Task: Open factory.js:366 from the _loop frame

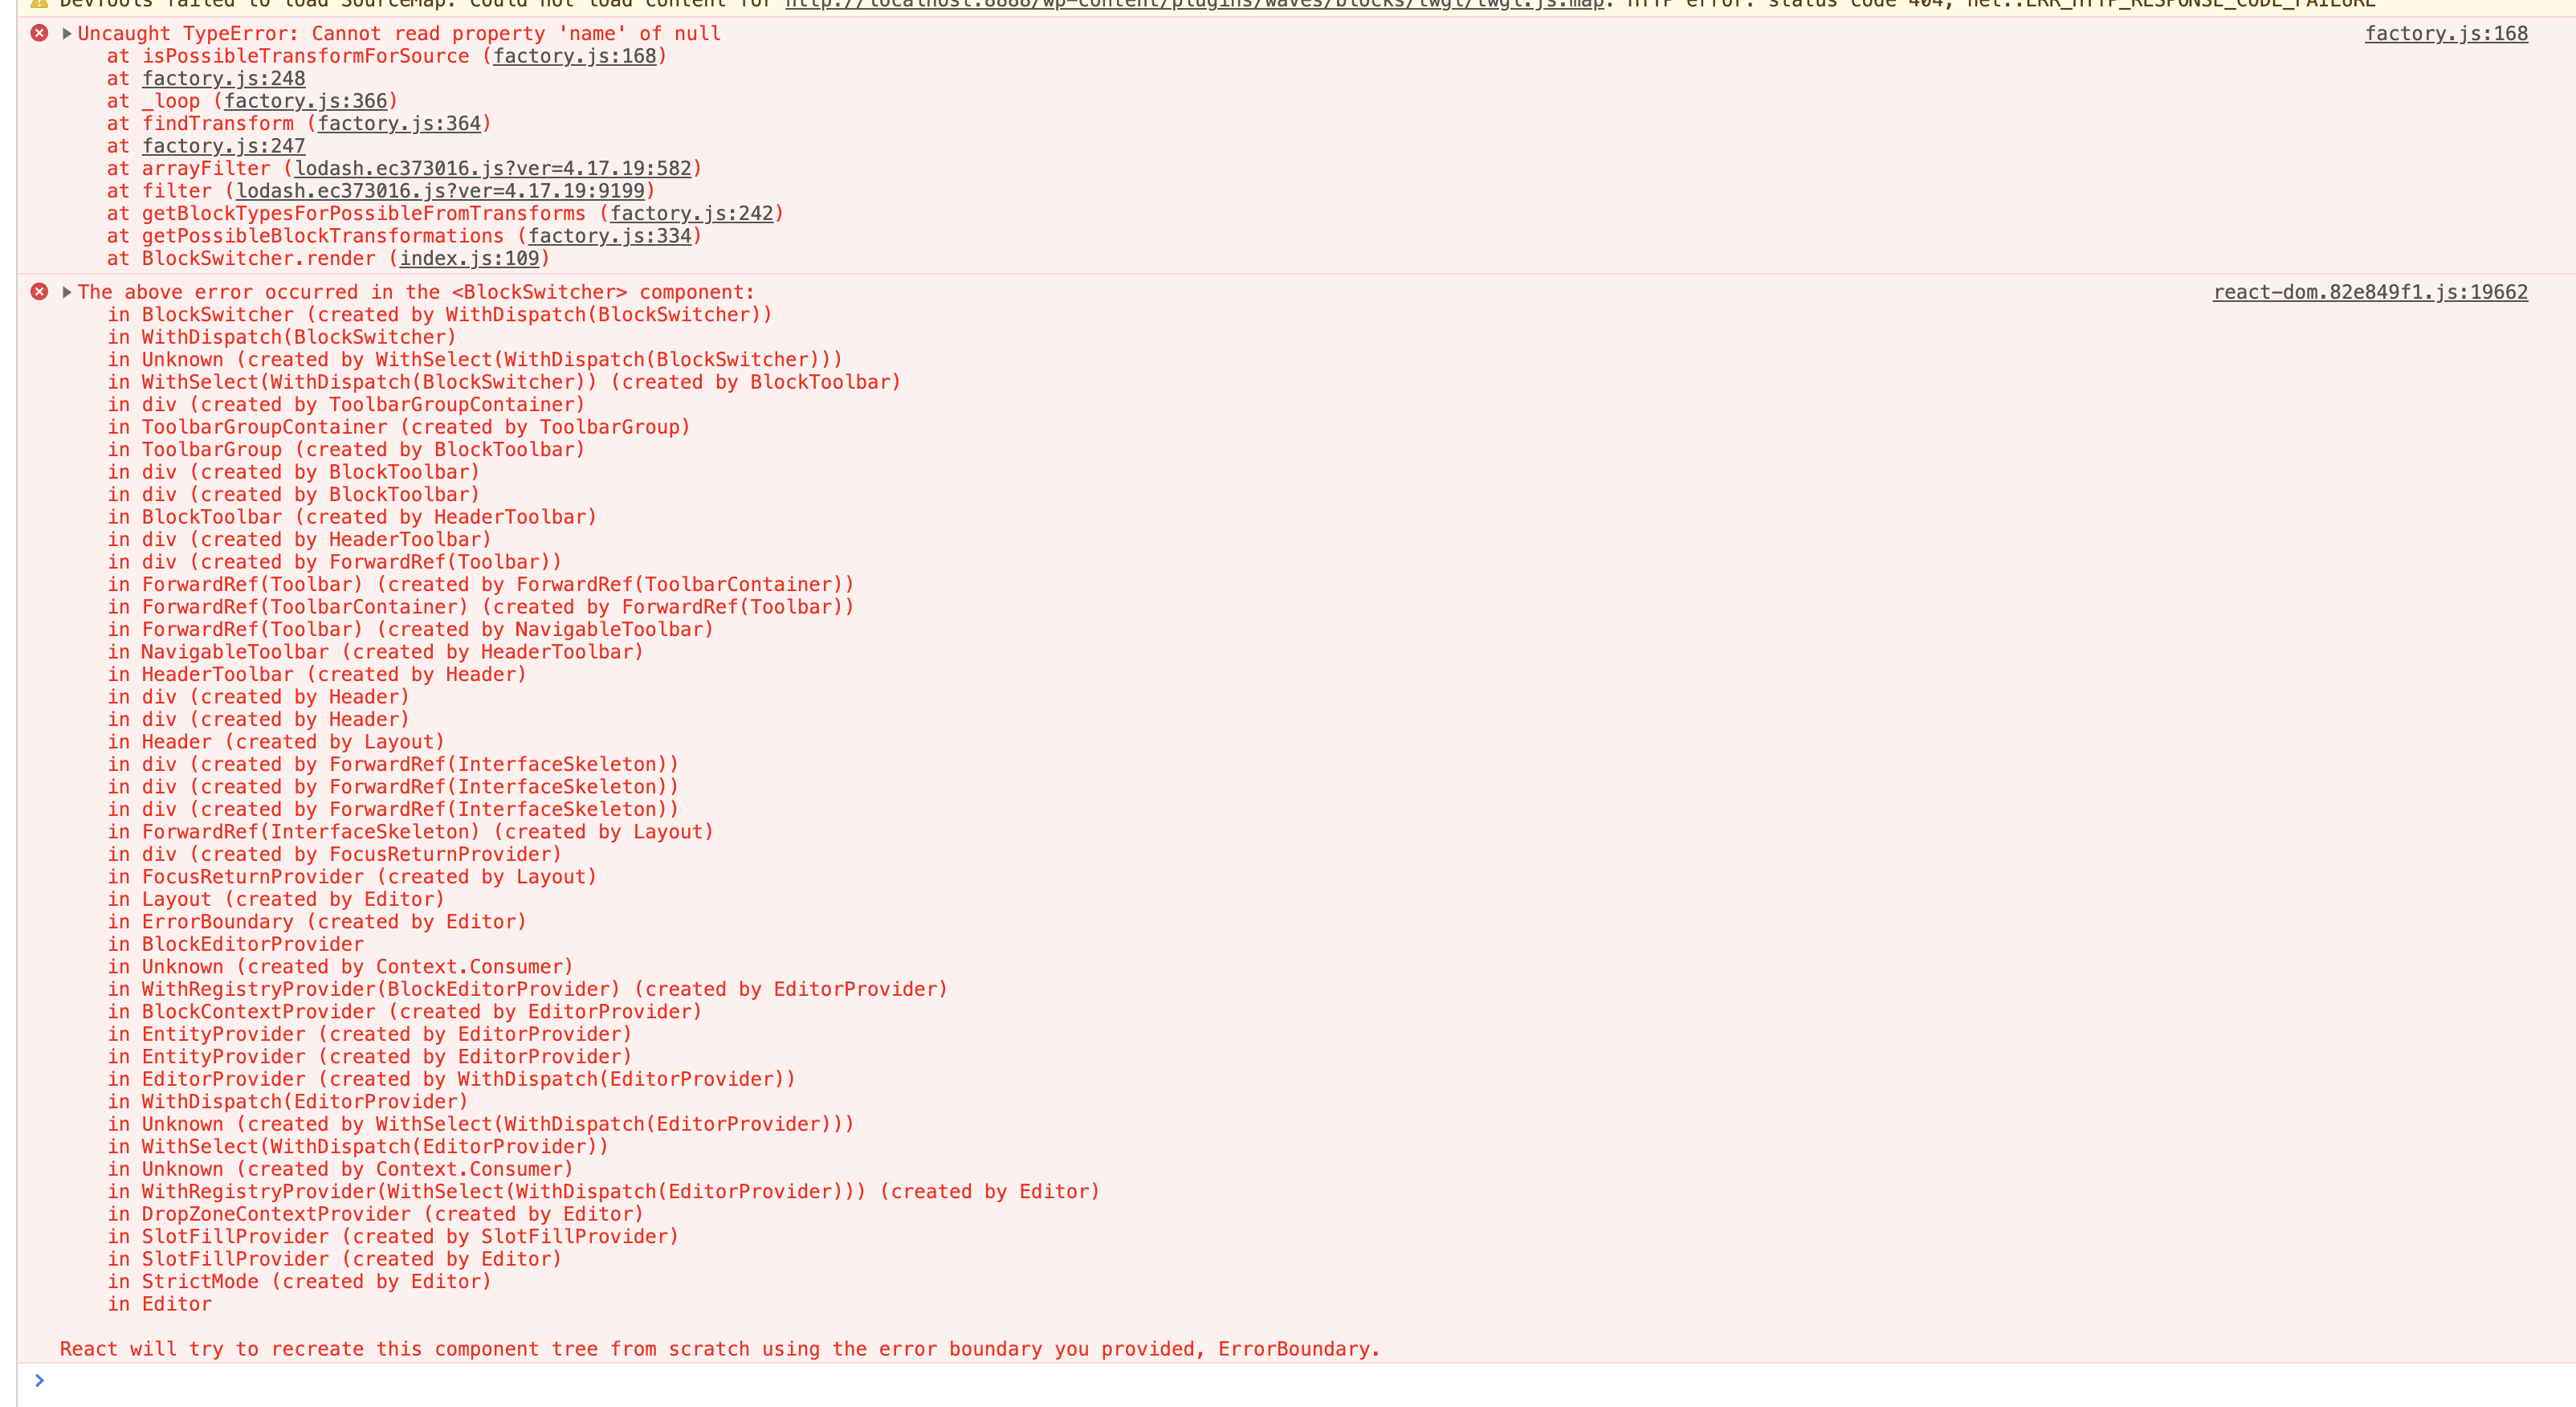Action: click(308, 101)
